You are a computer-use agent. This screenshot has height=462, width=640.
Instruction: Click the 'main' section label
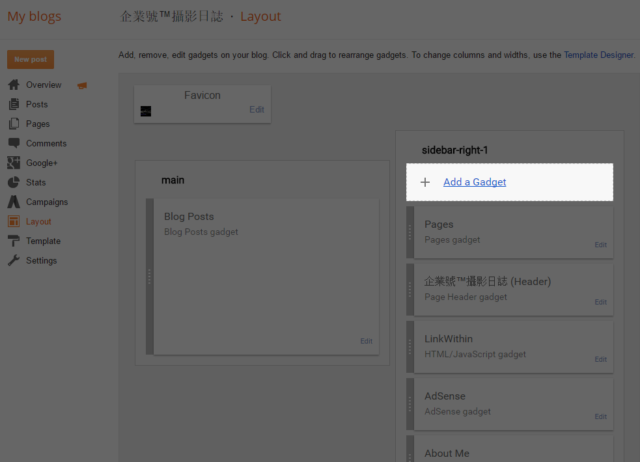tap(173, 180)
